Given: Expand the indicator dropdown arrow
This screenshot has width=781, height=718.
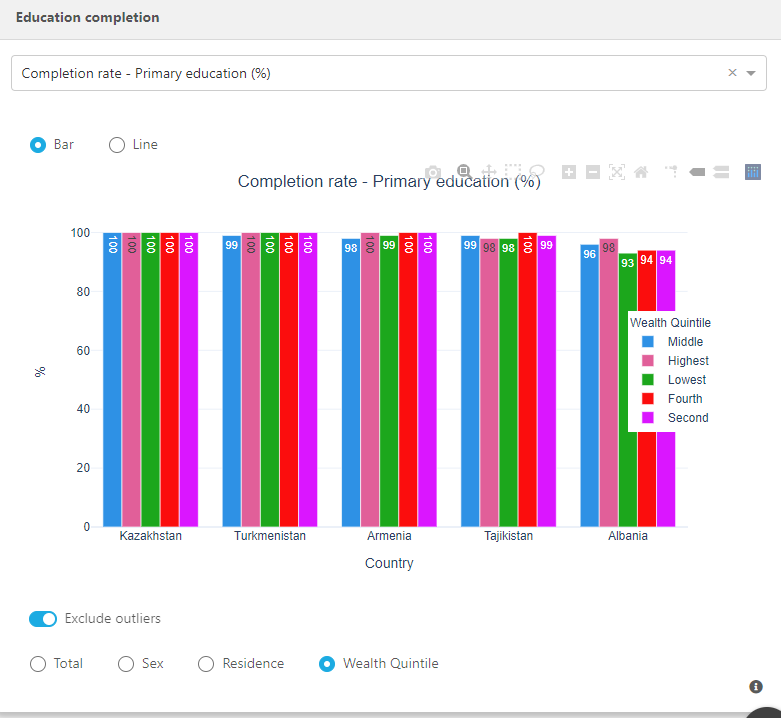Looking at the screenshot, I should click(751, 73).
